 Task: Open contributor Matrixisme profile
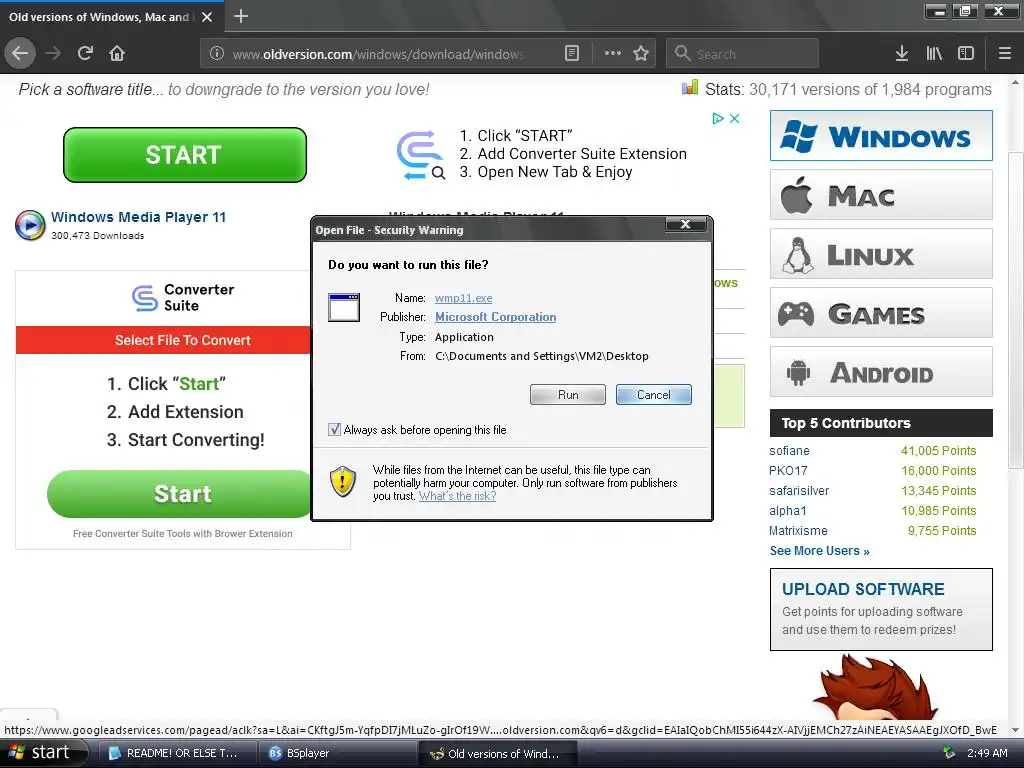tap(798, 530)
